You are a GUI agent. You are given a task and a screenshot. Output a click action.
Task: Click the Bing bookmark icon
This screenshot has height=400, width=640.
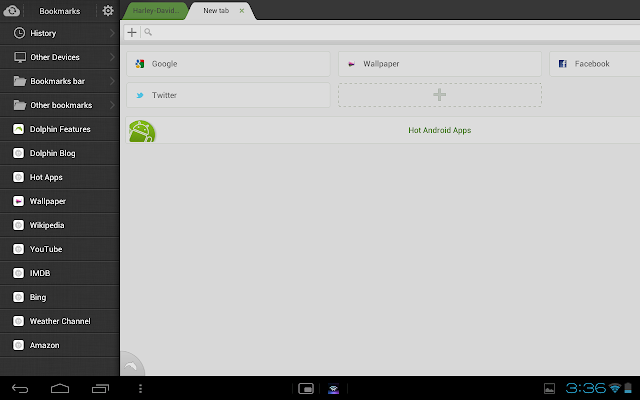(18, 297)
